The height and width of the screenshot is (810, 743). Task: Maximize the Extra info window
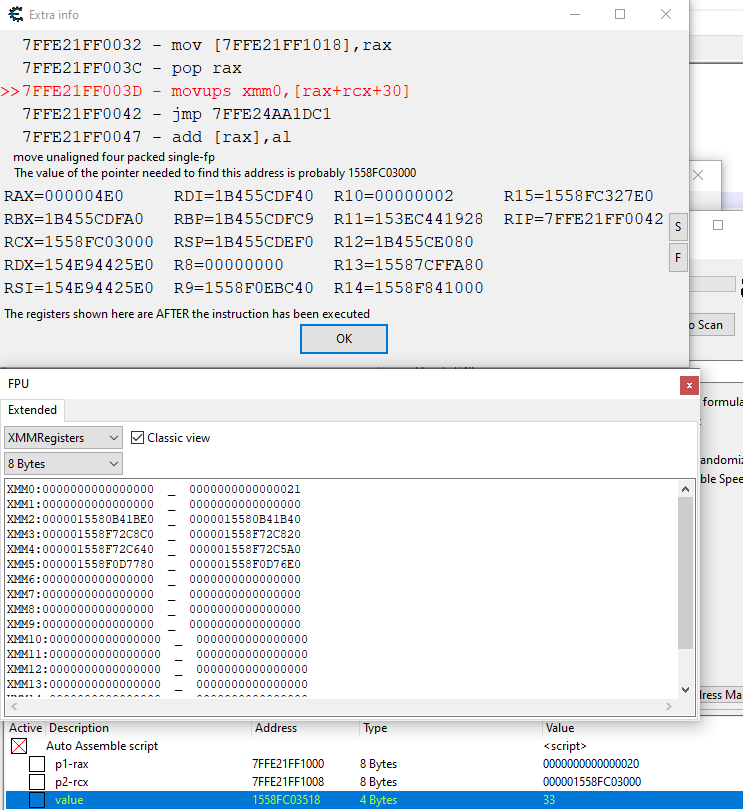coord(620,15)
